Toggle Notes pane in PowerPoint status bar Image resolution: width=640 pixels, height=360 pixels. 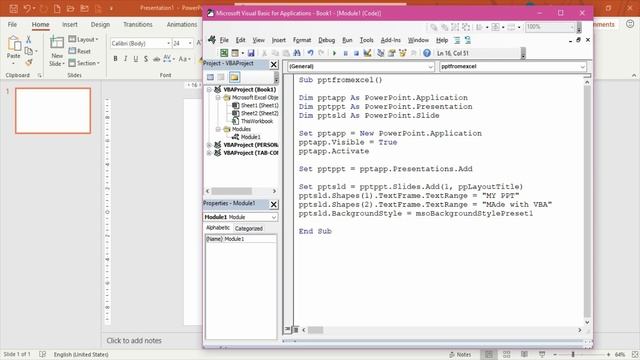coord(460,354)
